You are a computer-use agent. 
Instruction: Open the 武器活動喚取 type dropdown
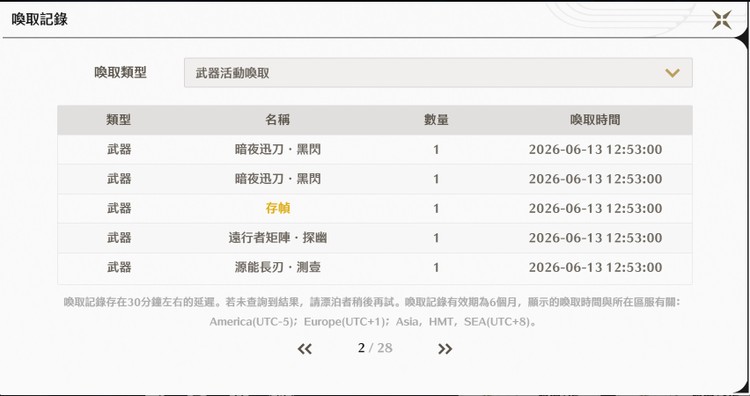tap(438, 73)
